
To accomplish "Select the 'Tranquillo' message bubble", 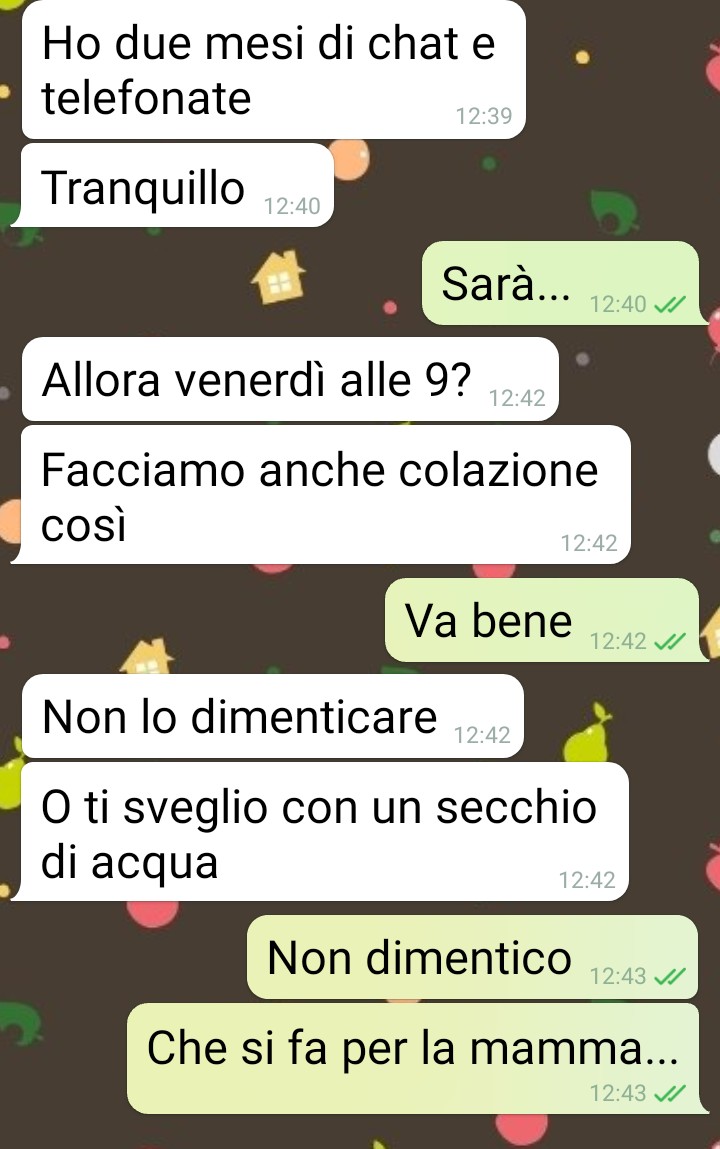I will click(173, 185).
